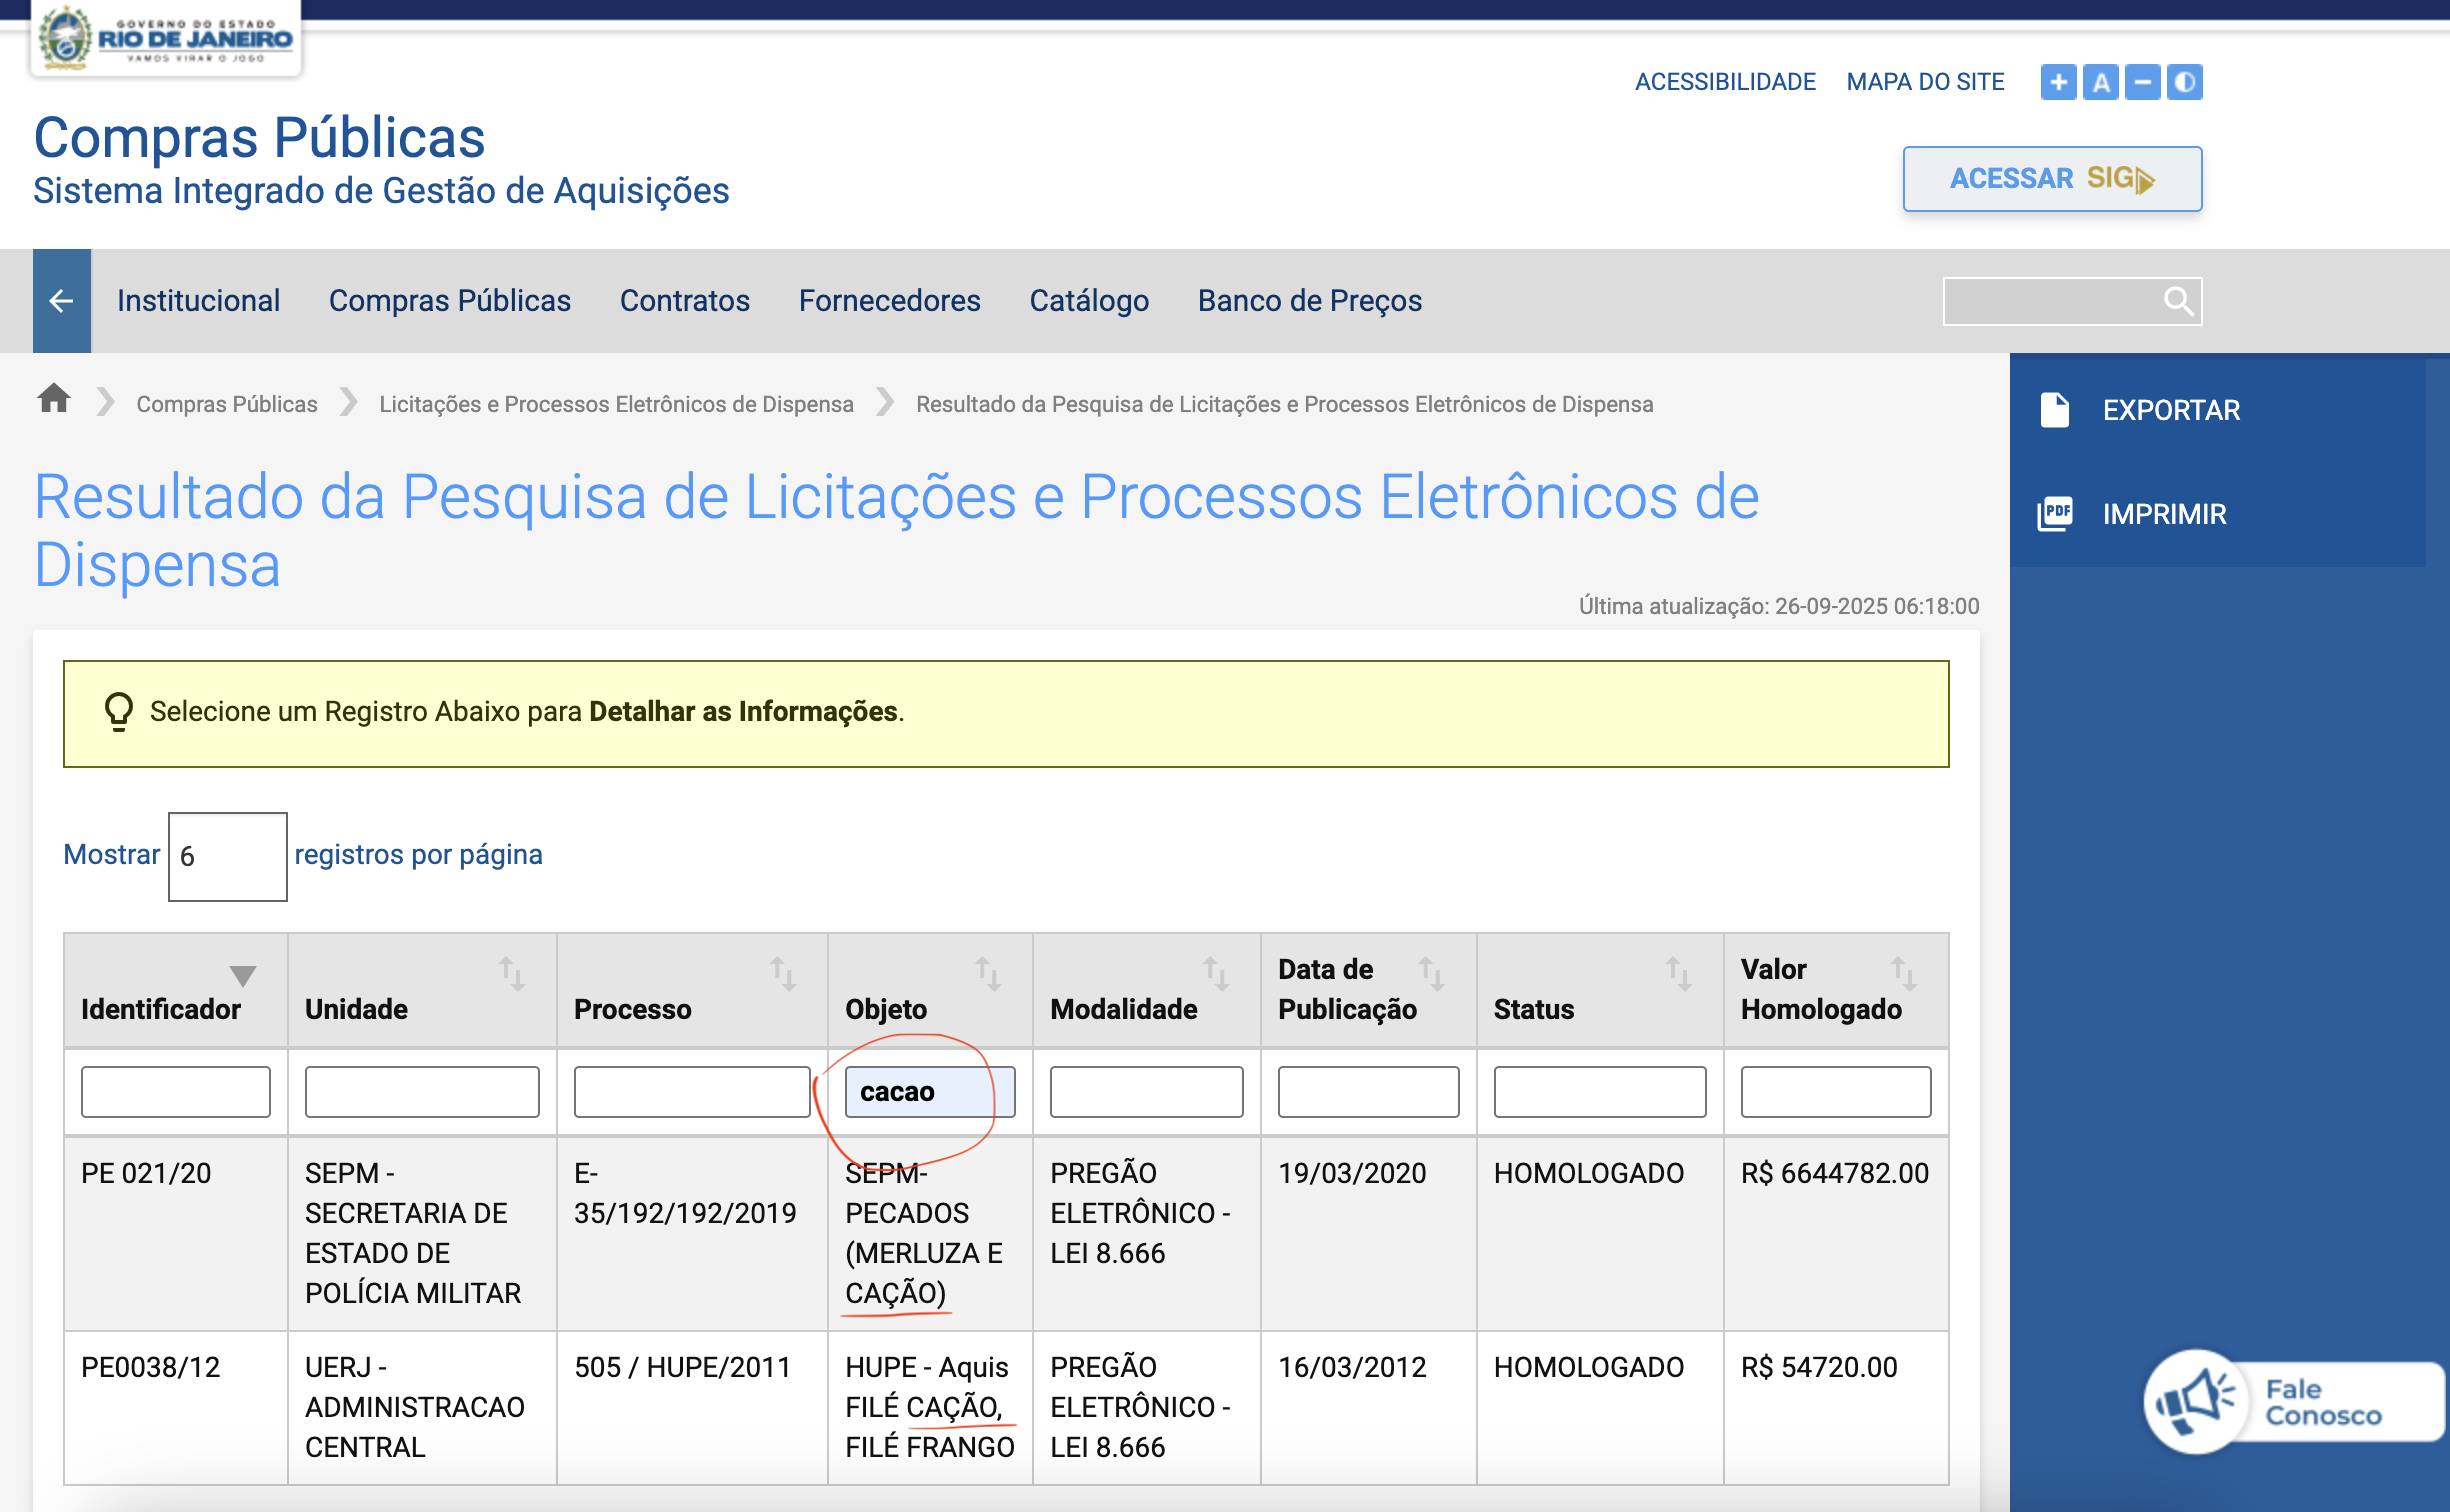Click the ACESSAR SIGA button
The height and width of the screenshot is (1512, 2450).
click(x=2051, y=179)
